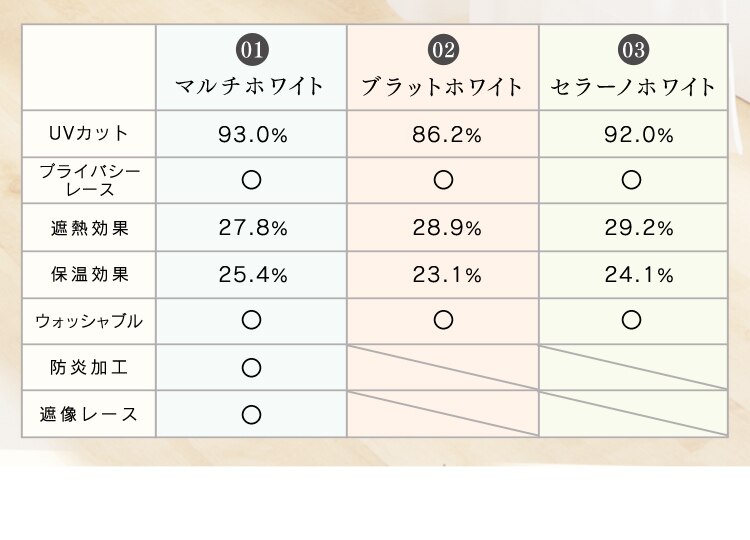Click the UVカット row label
The image size is (750, 540).
click(x=88, y=133)
